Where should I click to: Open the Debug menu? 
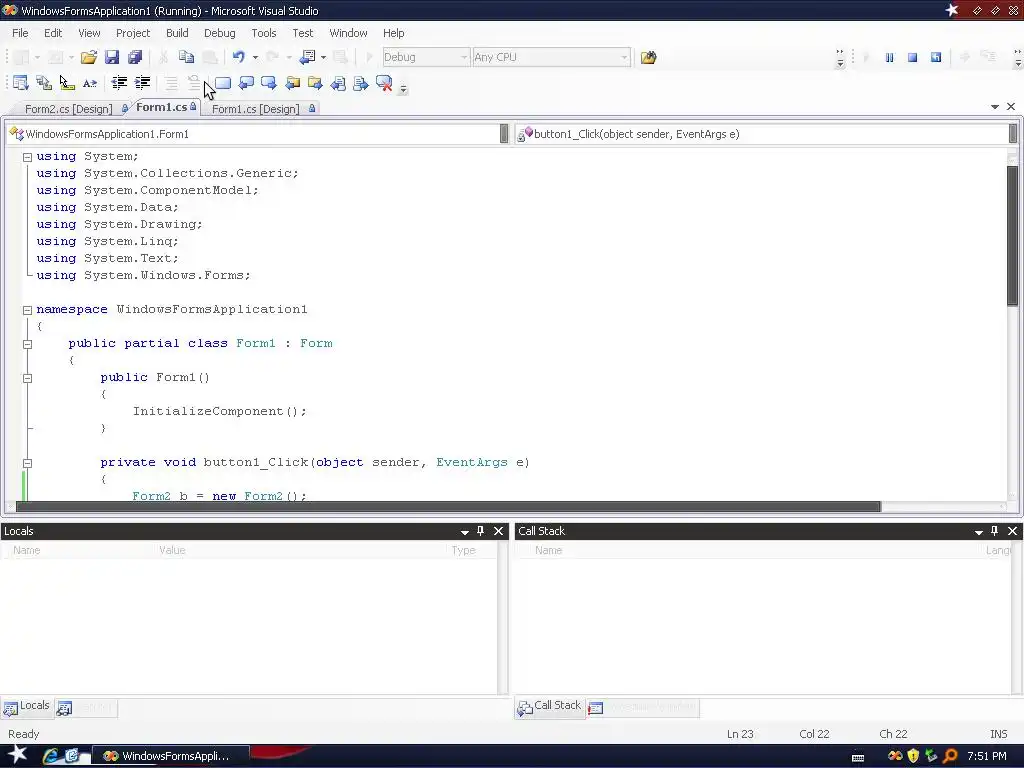(219, 33)
